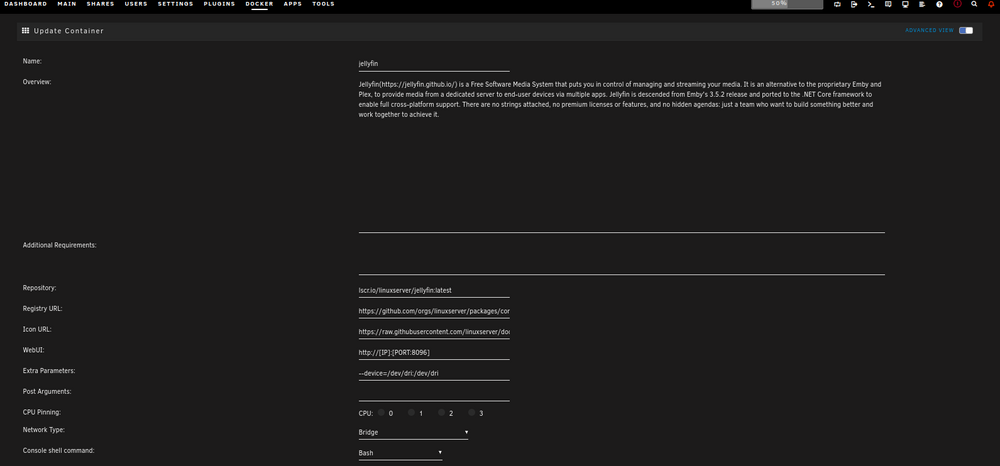Click the Extra Parameters field with --device=/dev/dri

click(434, 373)
